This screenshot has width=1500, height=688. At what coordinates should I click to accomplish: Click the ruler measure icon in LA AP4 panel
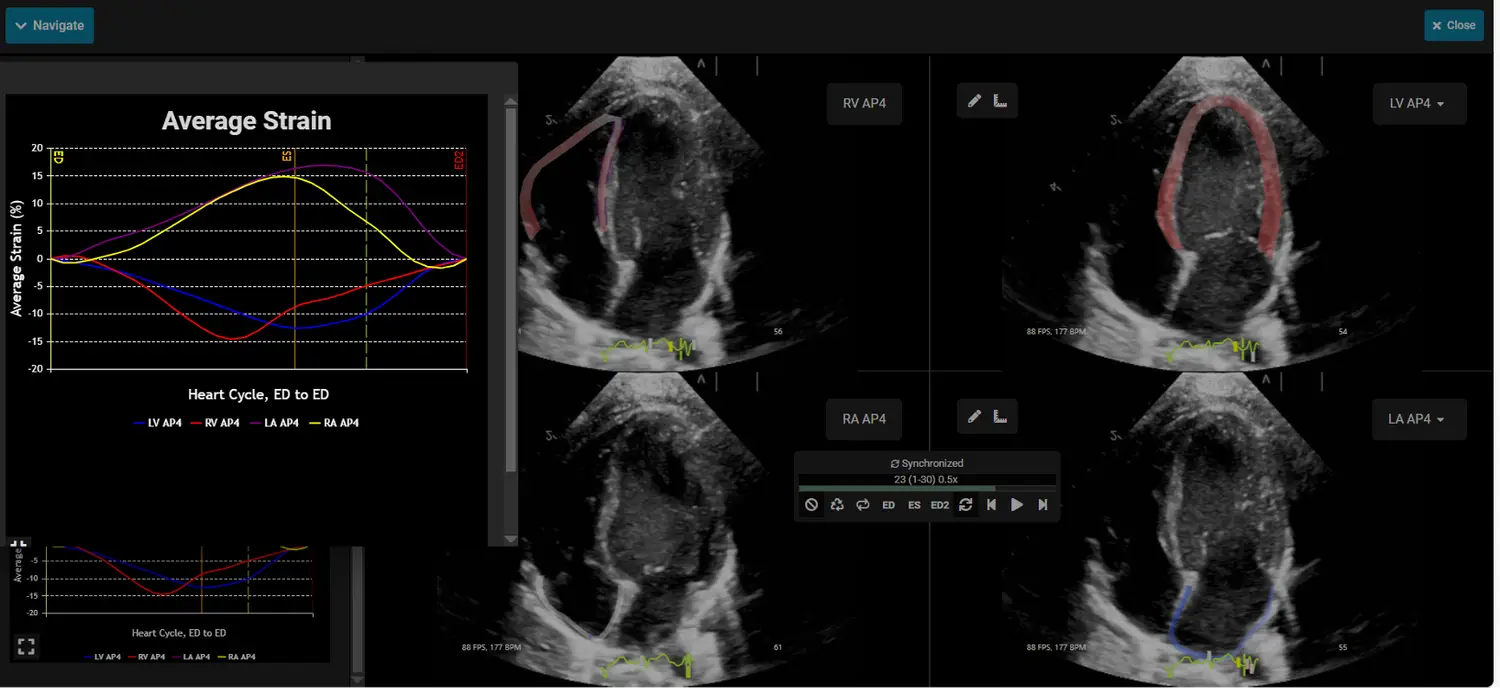(1000, 416)
